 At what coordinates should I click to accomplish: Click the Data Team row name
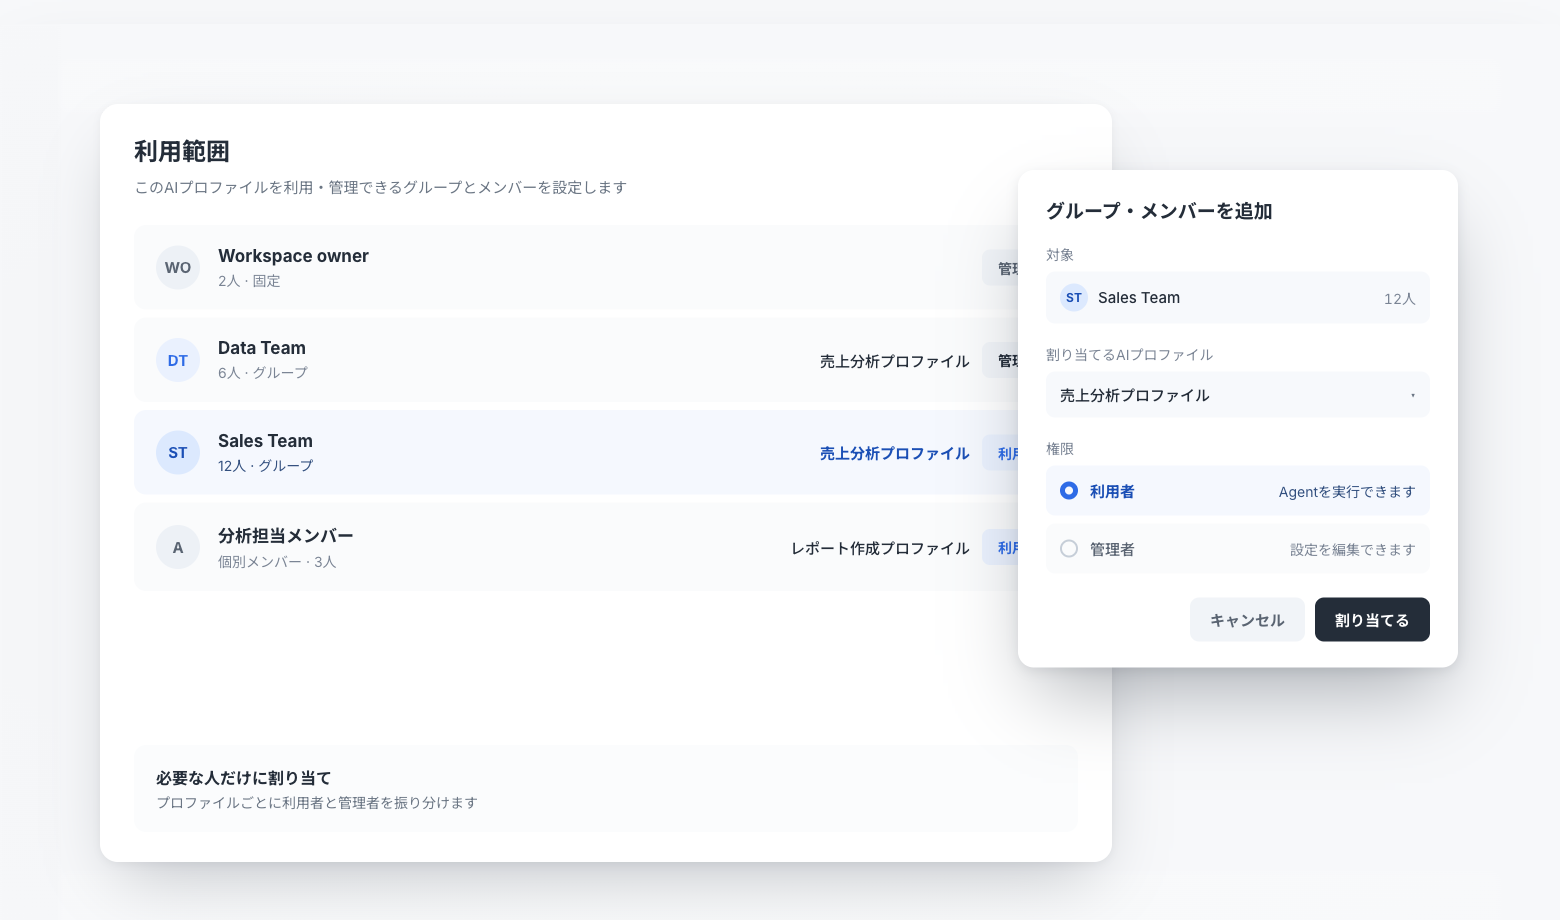click(262, 348)
